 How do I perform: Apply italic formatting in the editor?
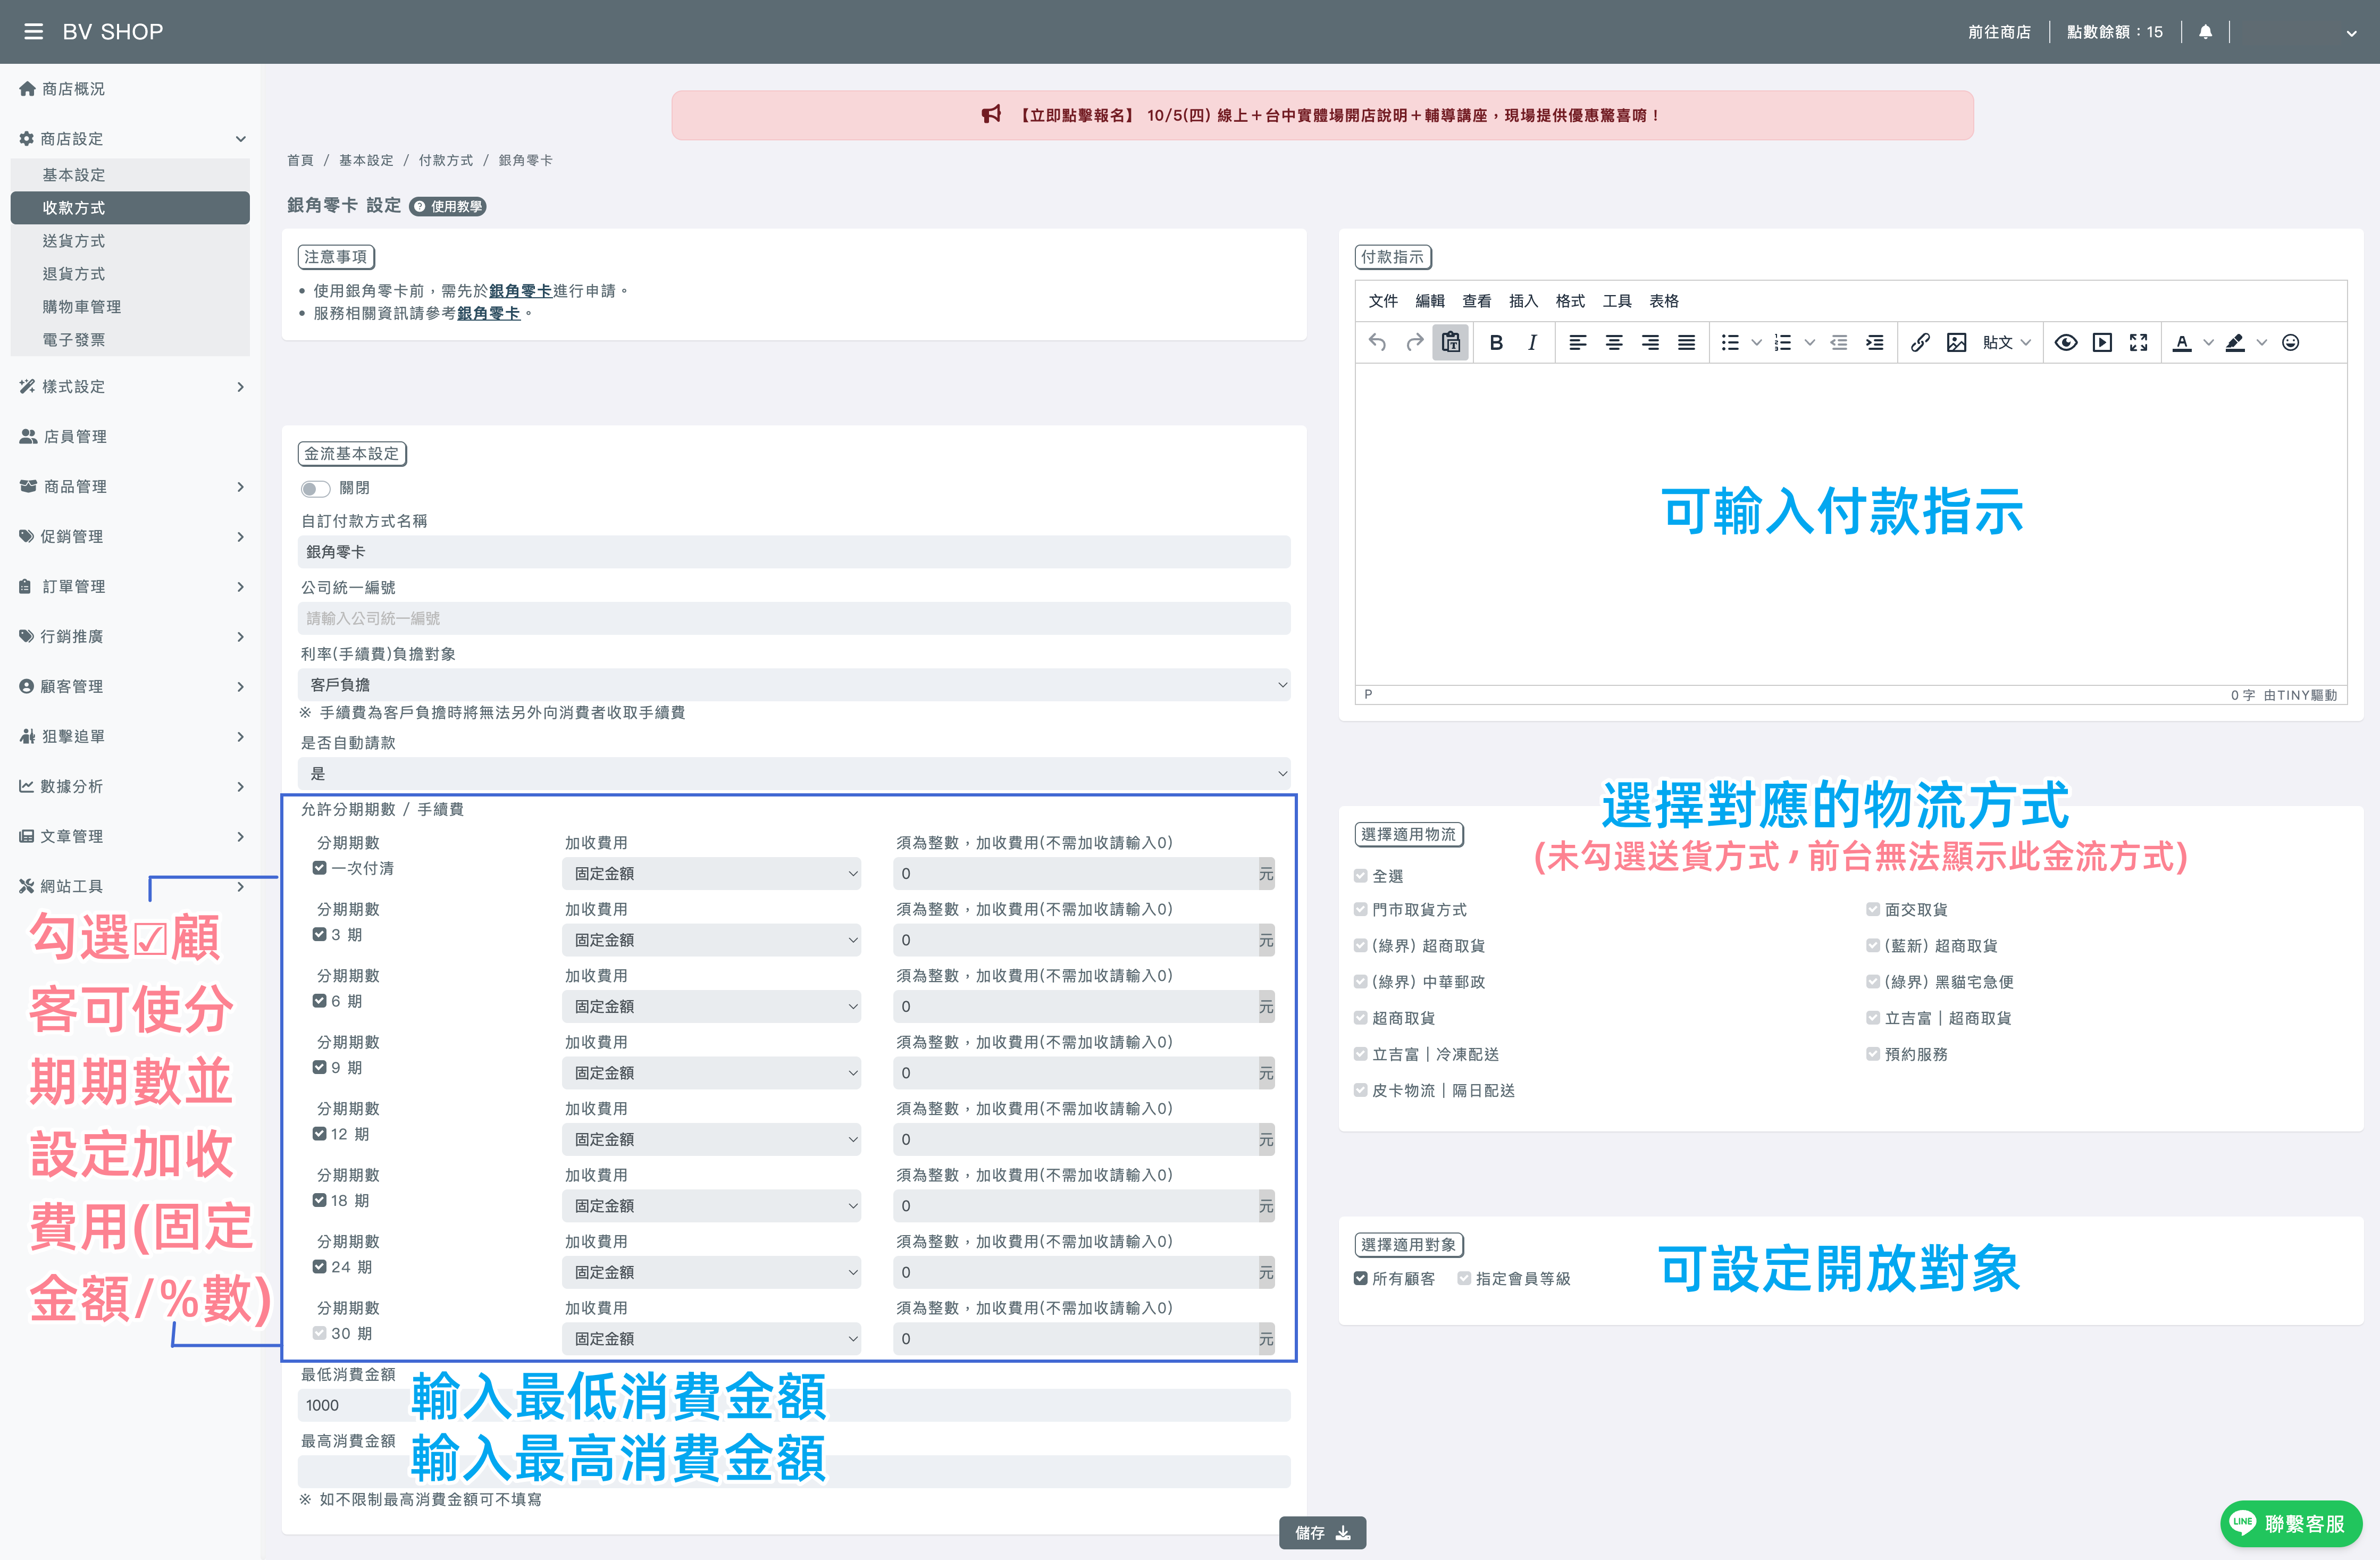1532,343
